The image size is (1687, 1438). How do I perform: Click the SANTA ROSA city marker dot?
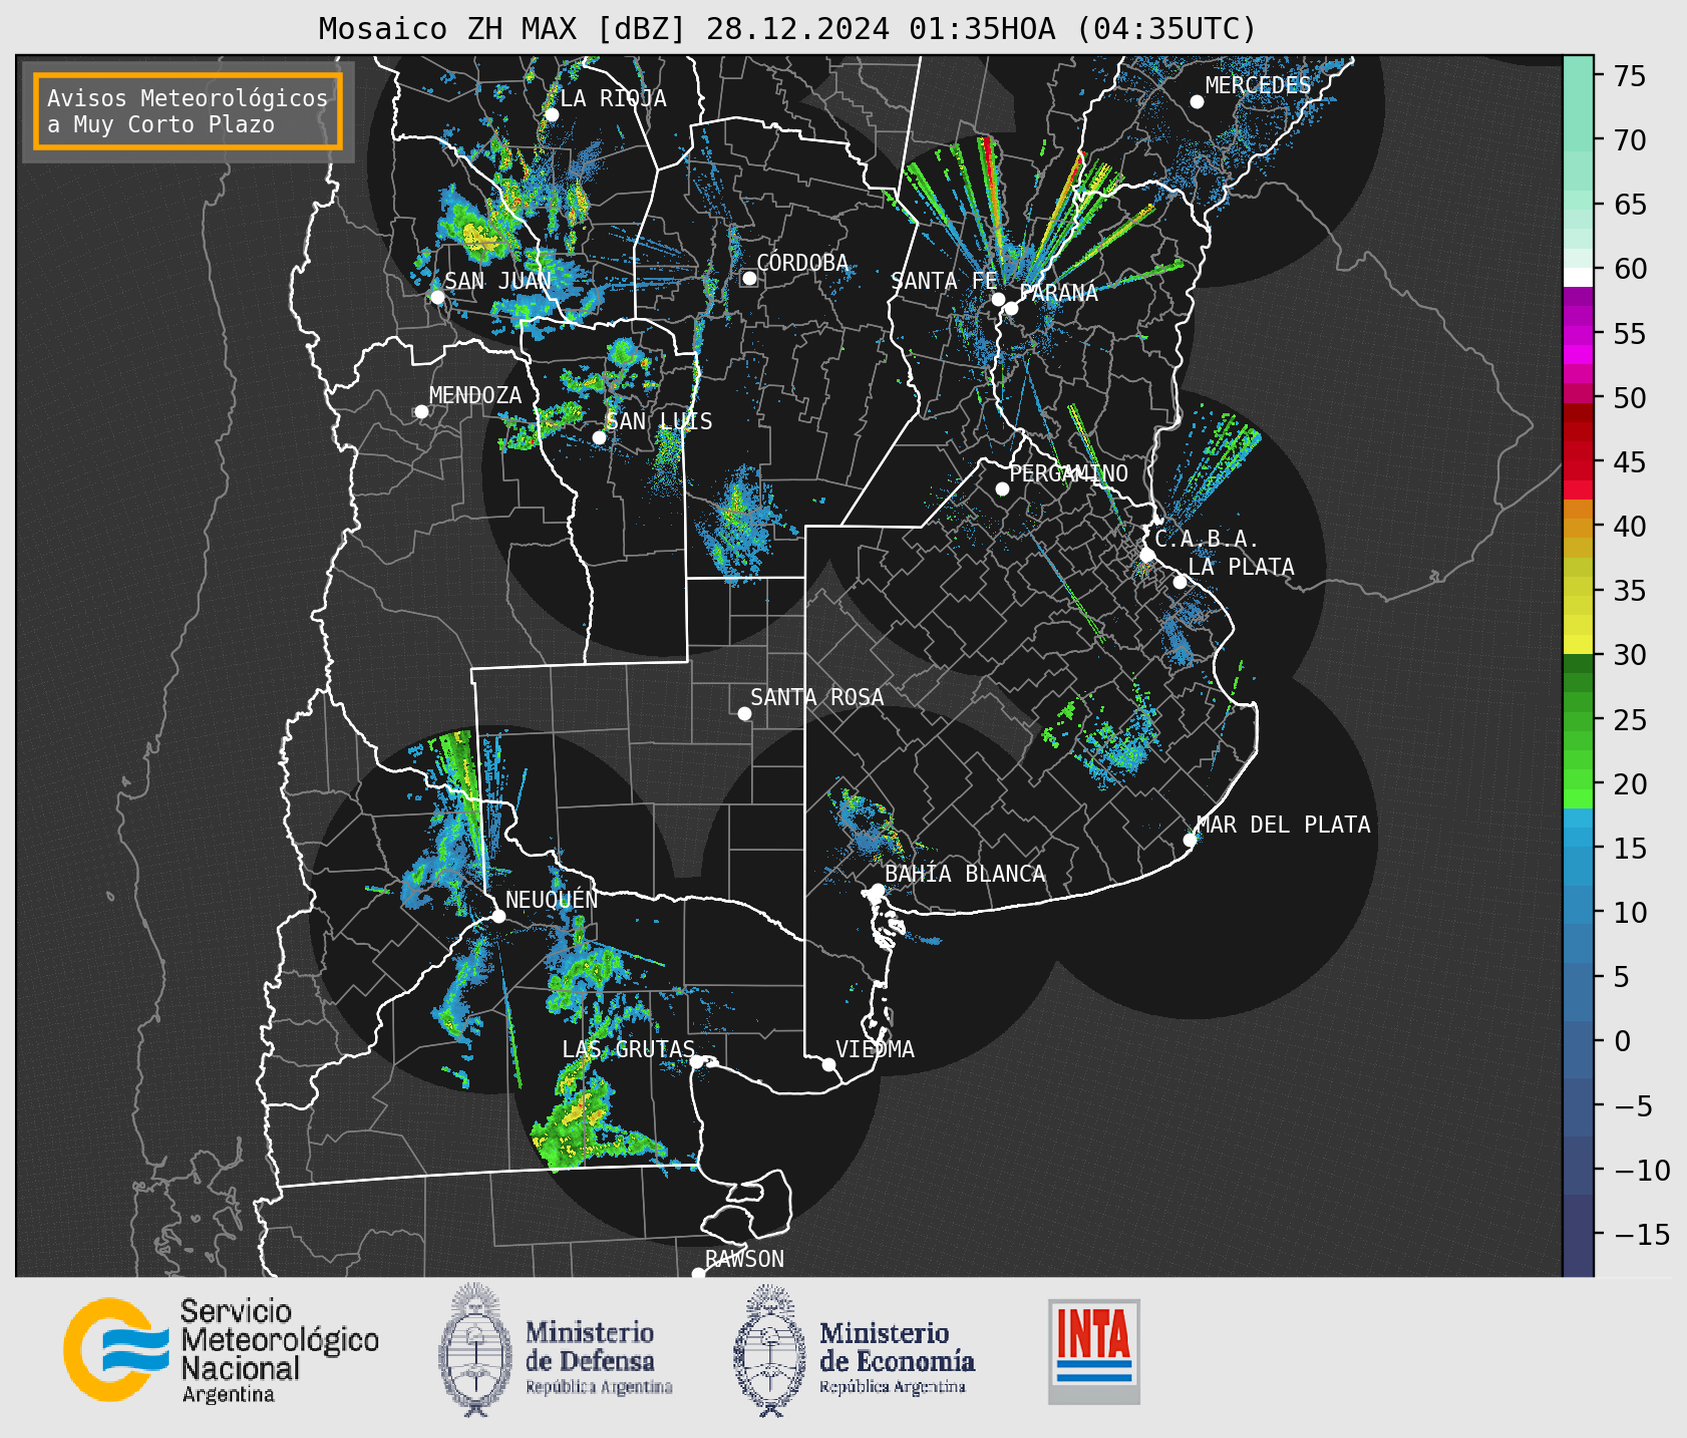coord(744,713)
